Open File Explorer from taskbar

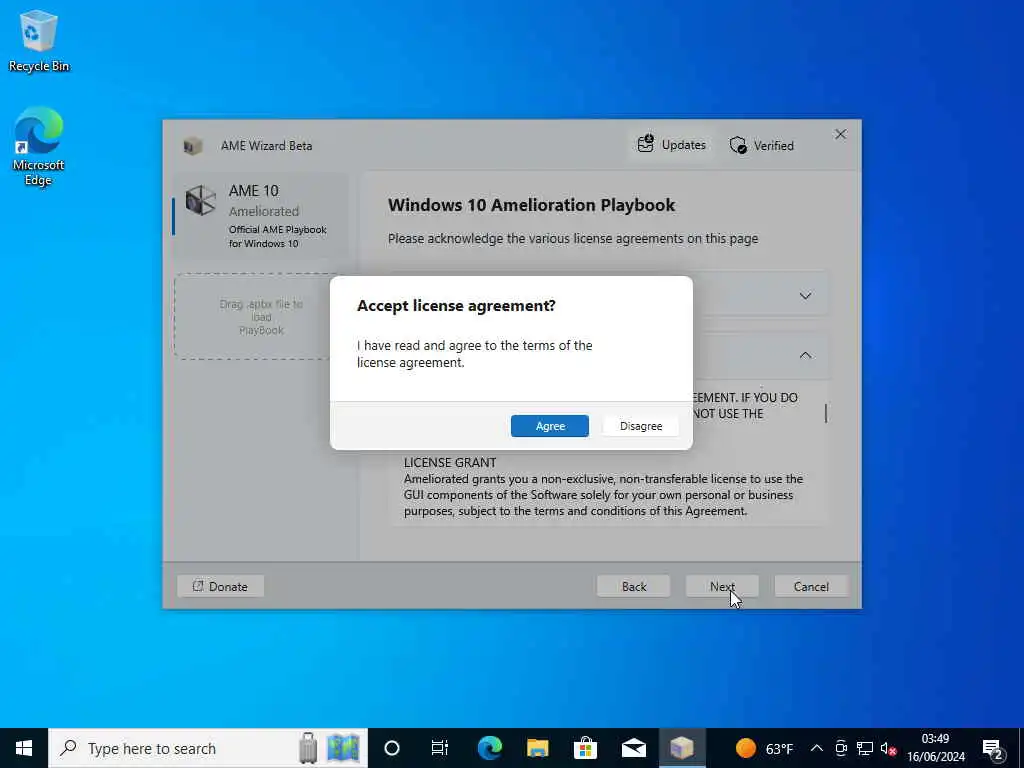(537, 748)
